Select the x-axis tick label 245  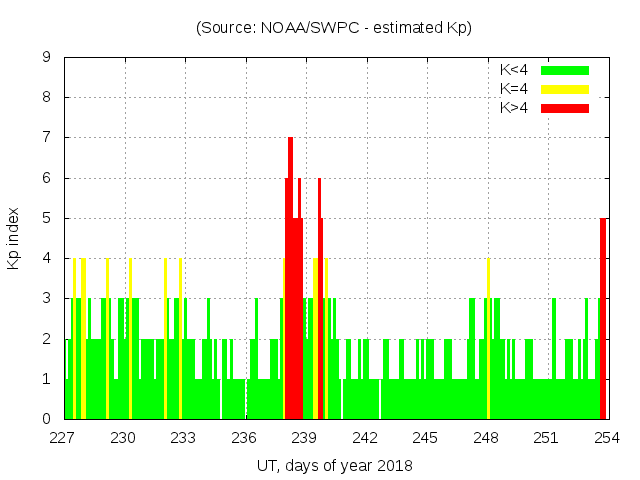click(x=425, y=438)
